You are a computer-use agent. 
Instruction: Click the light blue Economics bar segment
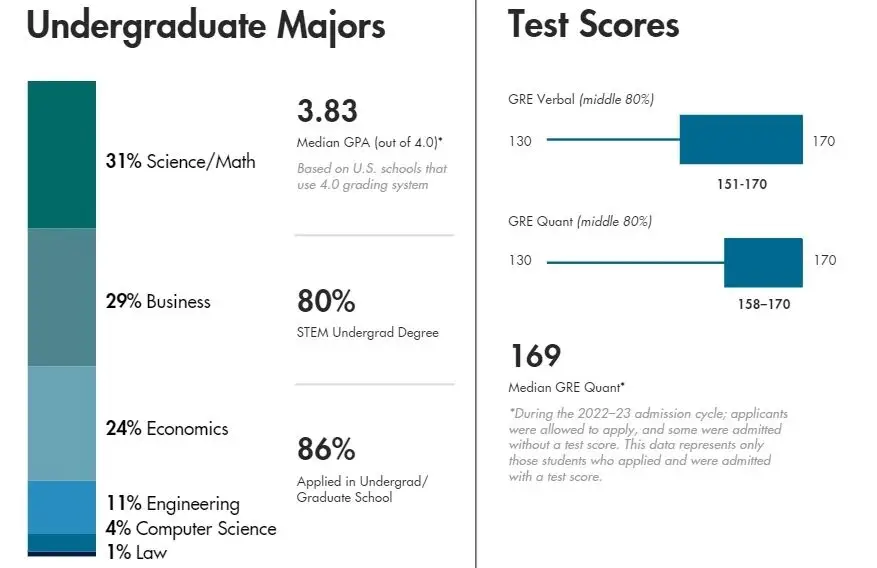[x=62, y=423]
